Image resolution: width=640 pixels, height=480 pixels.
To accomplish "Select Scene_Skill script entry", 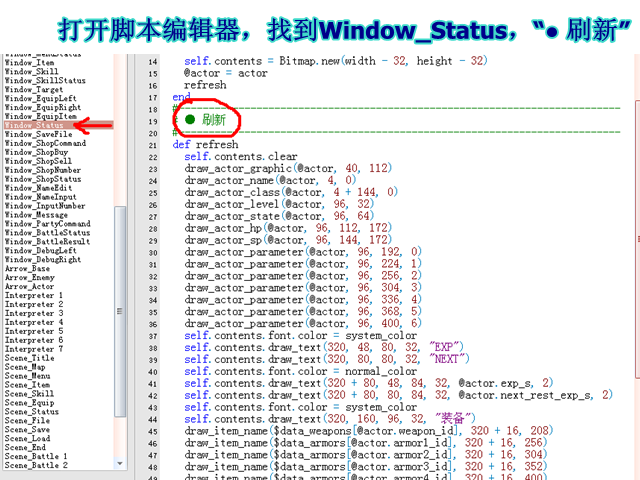I will pos(29,394).
